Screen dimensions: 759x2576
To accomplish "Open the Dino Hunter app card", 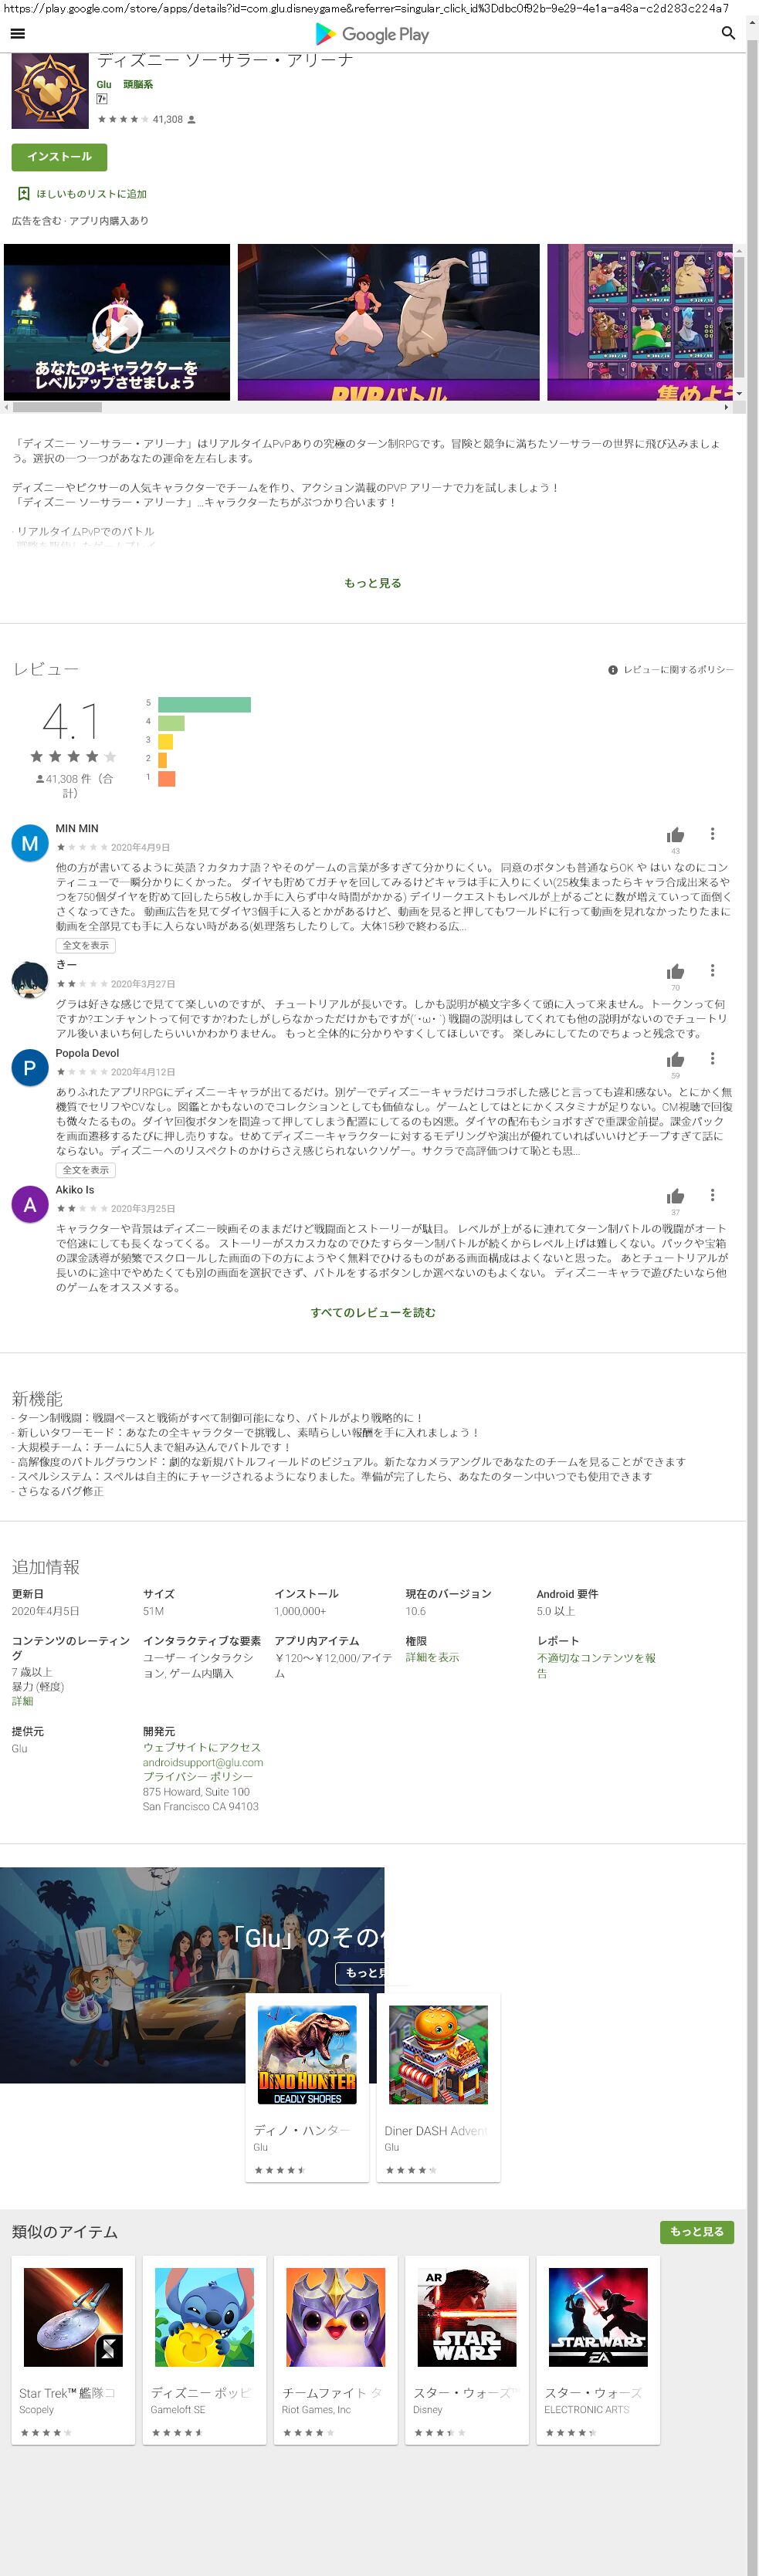I will (x=307, y=2087).
